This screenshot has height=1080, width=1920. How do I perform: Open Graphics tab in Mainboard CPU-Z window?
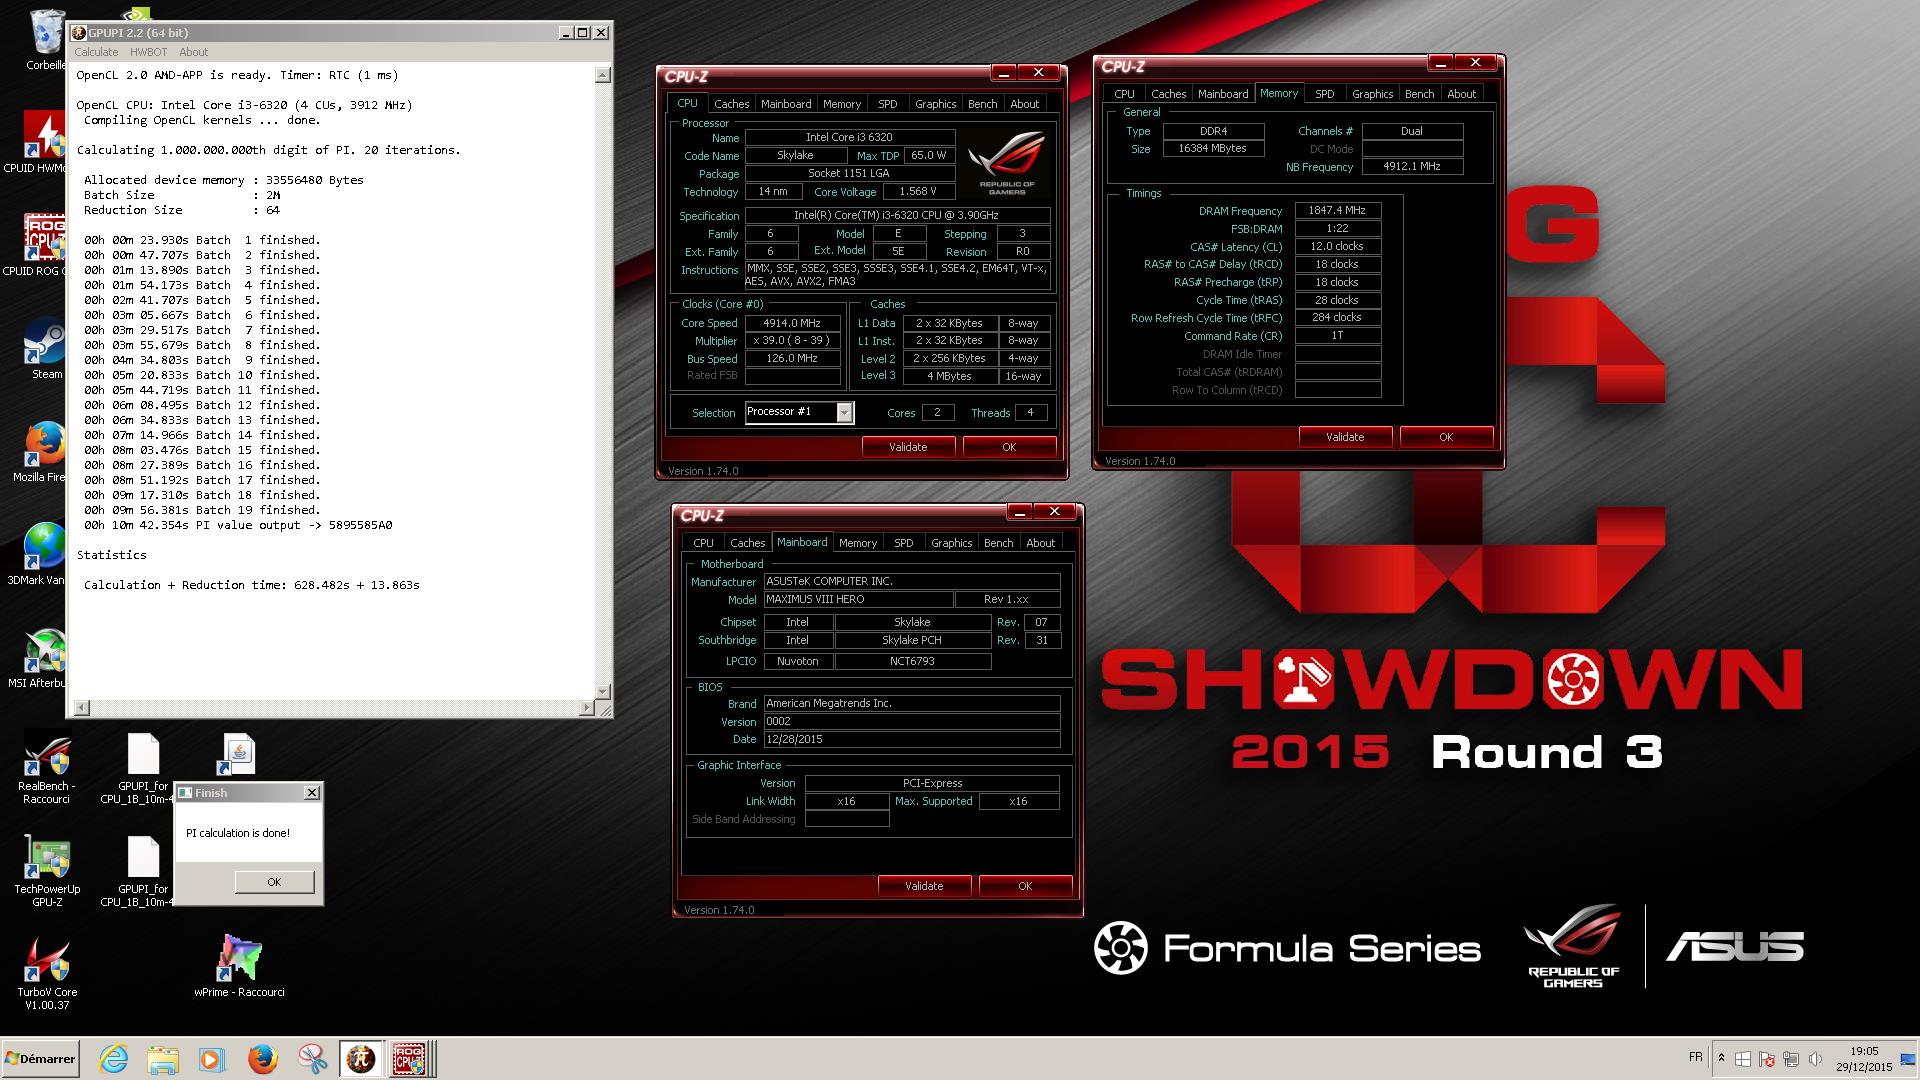point(951,543)
